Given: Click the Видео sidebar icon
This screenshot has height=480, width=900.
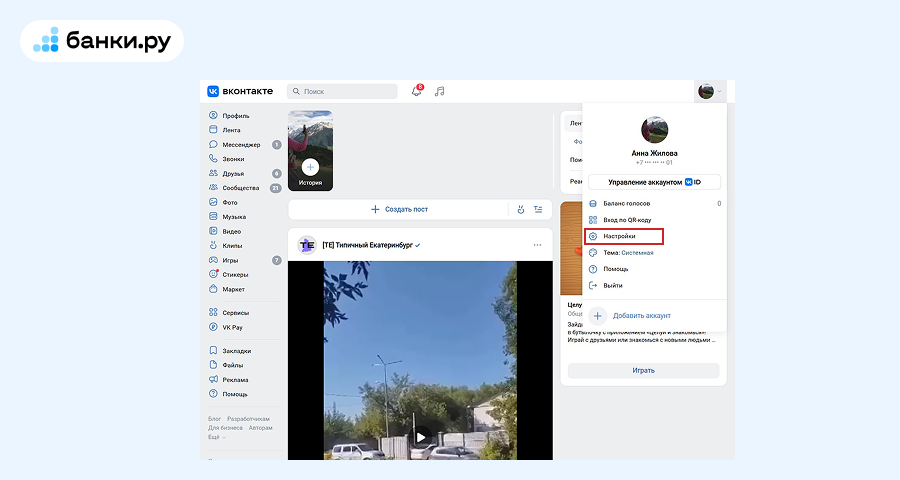Looking at the screenshot, I should coord(213,231).
